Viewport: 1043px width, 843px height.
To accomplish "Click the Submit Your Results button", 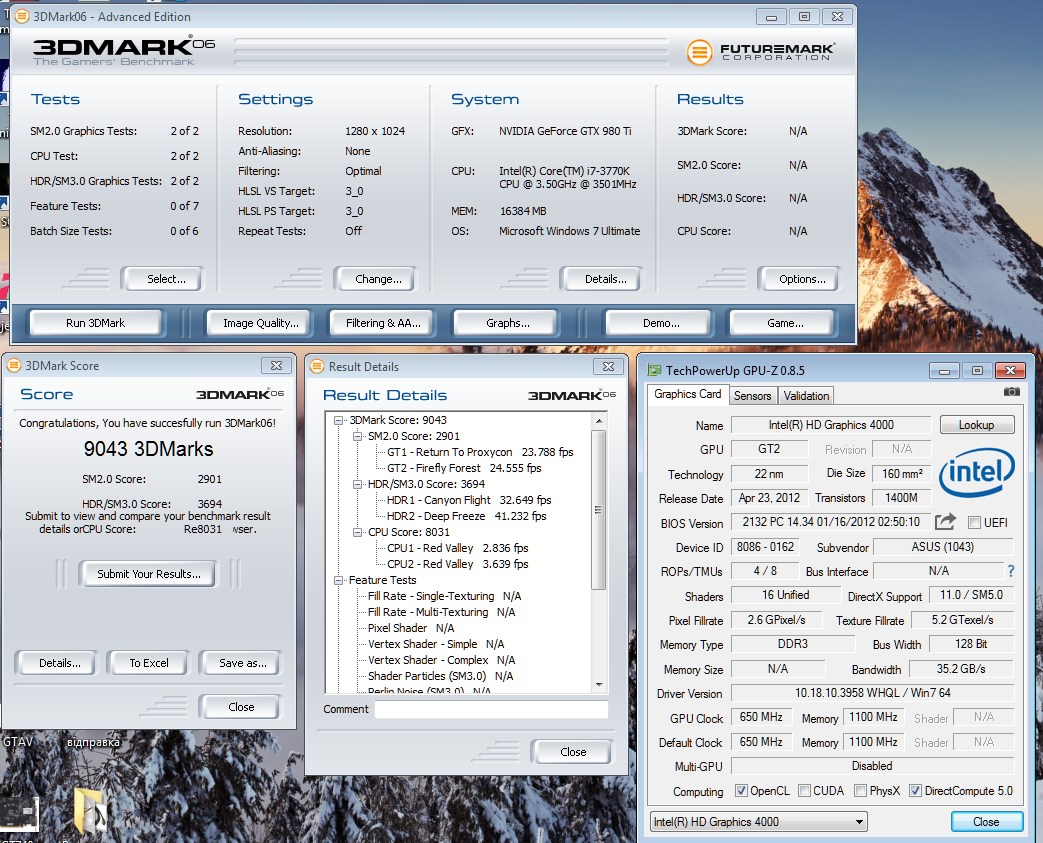I will (149, 574).
